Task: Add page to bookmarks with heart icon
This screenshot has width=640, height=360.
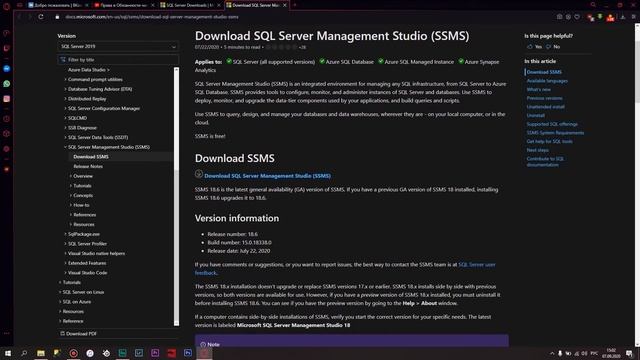Action: 577,17
